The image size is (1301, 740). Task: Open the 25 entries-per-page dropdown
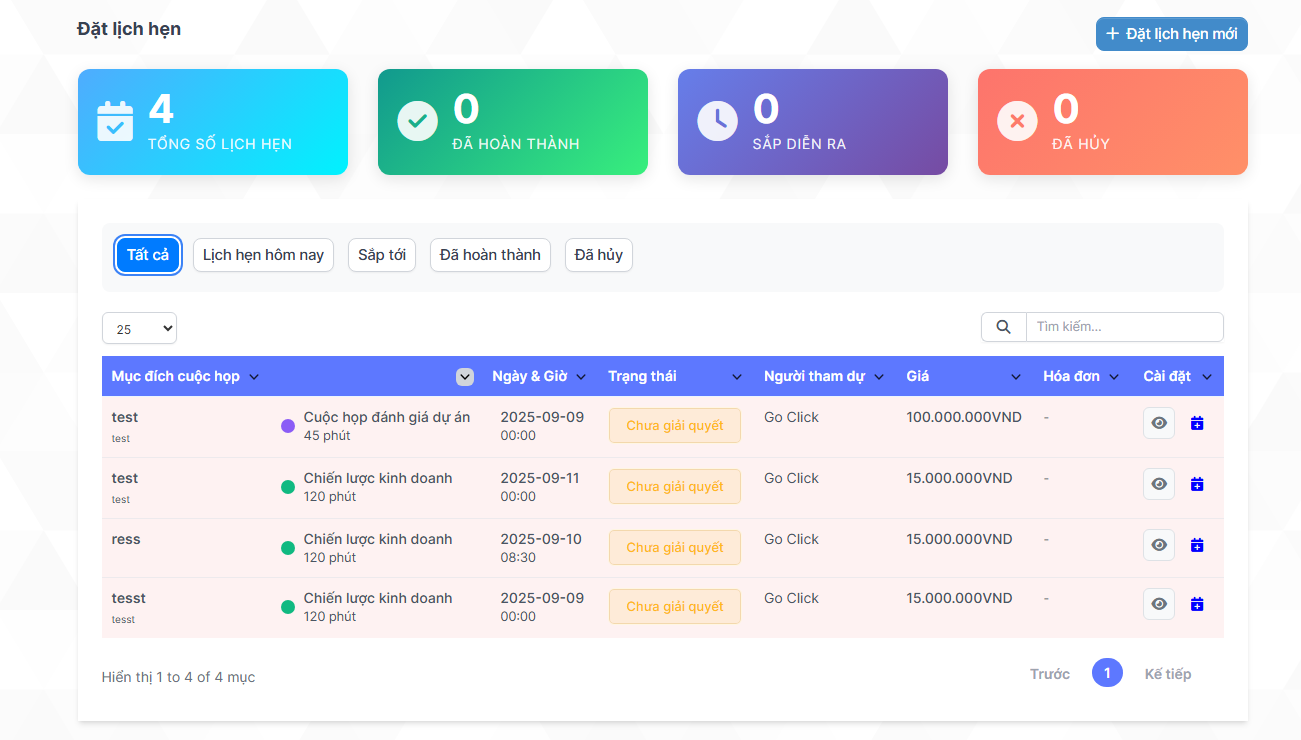point(139,329)
